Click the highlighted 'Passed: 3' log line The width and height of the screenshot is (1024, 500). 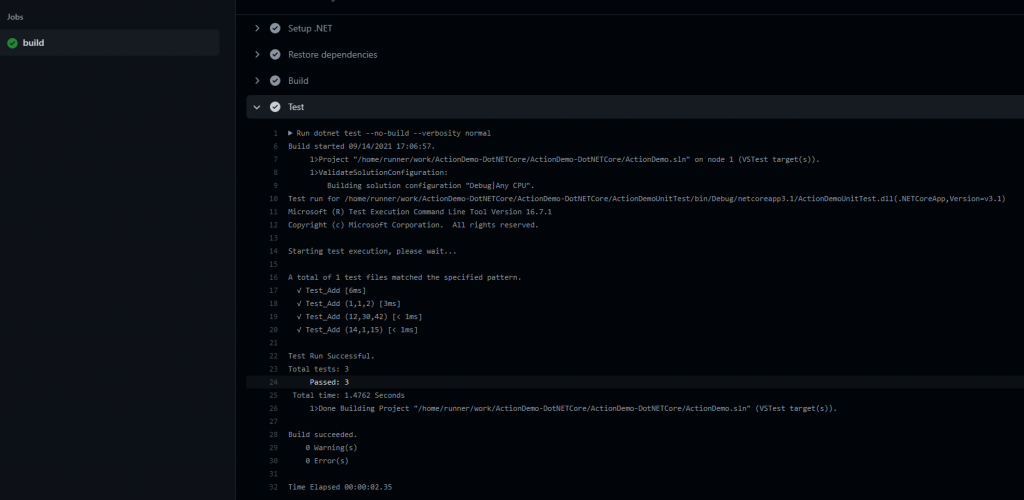tap(328, 382)
